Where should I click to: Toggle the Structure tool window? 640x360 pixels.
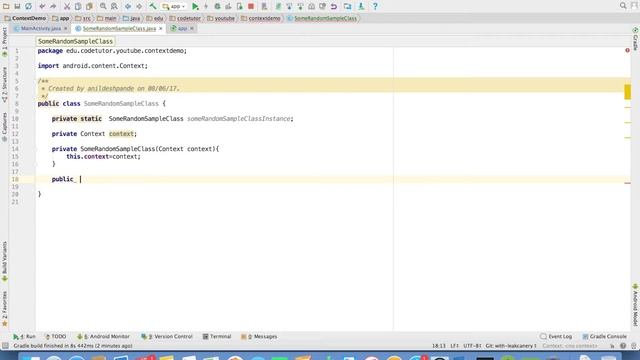pos(4,84)
